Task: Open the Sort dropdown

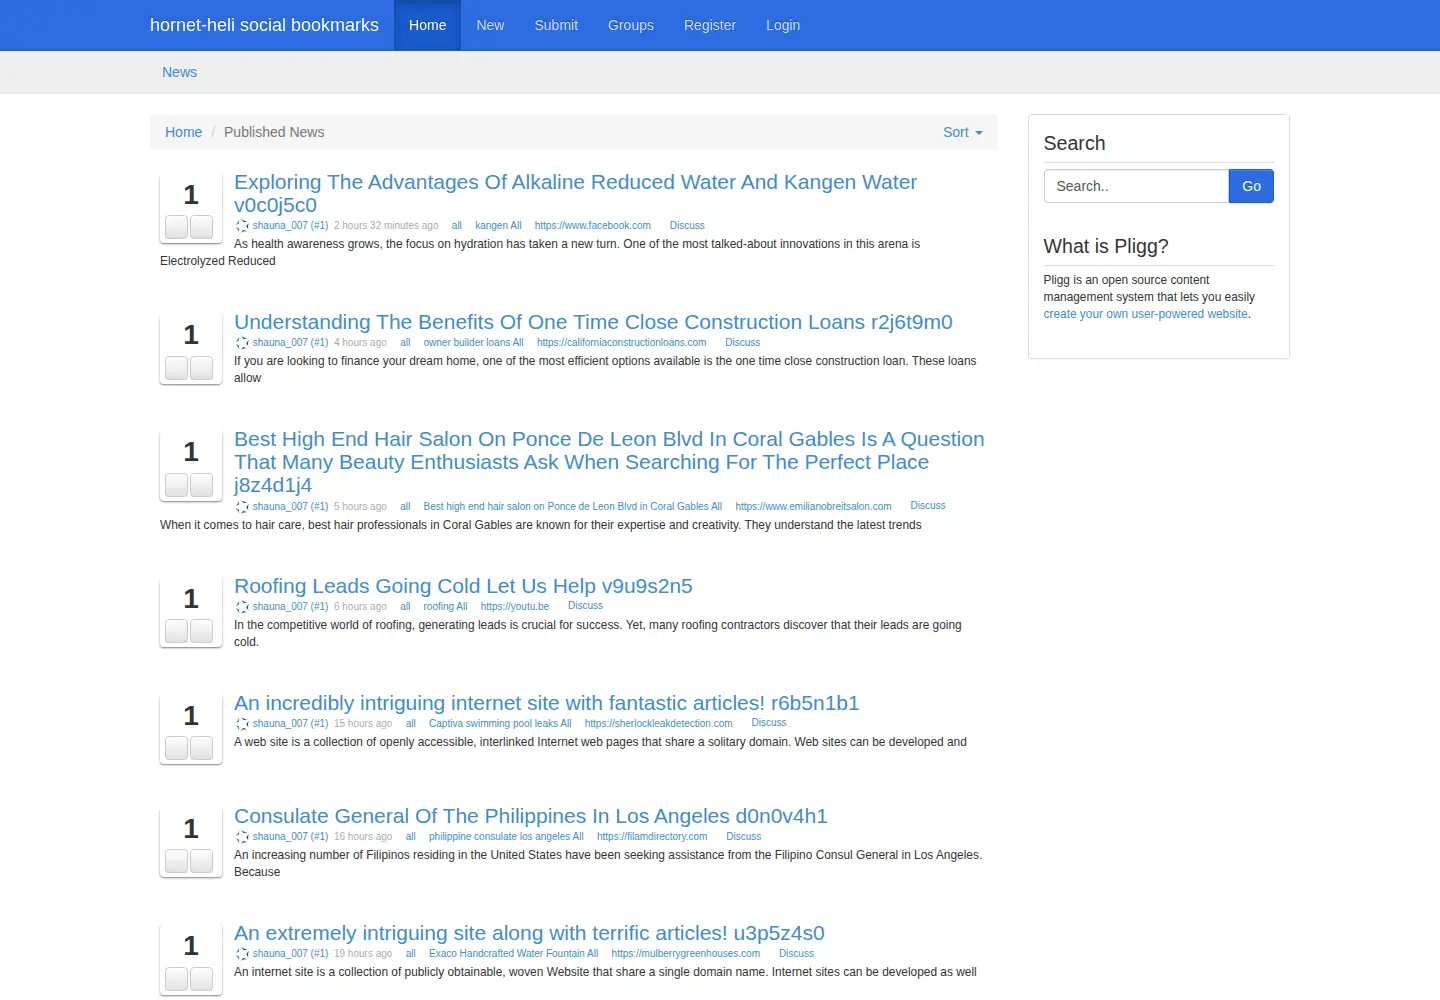Action: click(963, 132)
